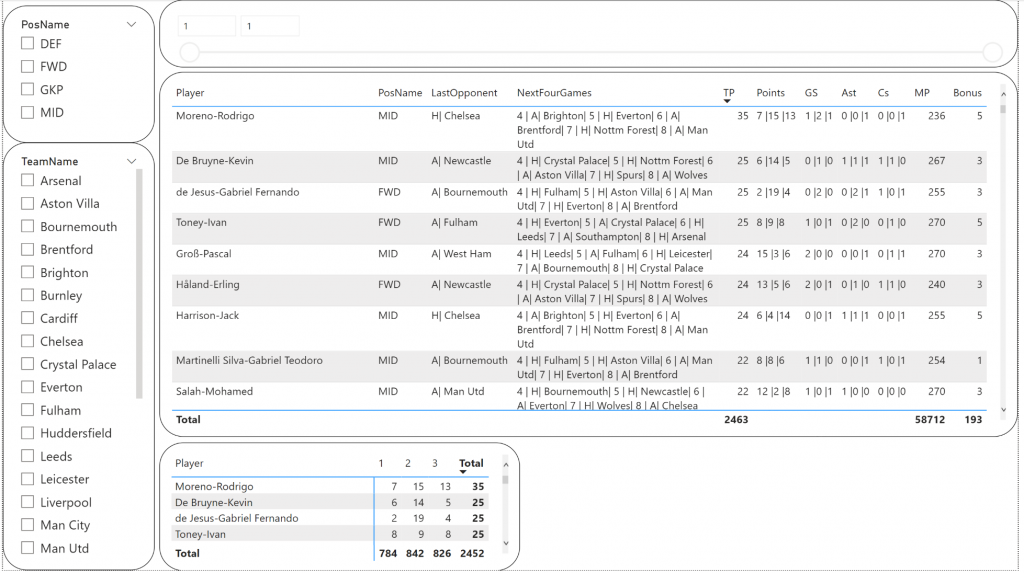Image resolution: width=1024 pixels, height=573 pixels.
Task: Sort by Bonus column header
Action: pyautogui.click(x=967, y=93)
